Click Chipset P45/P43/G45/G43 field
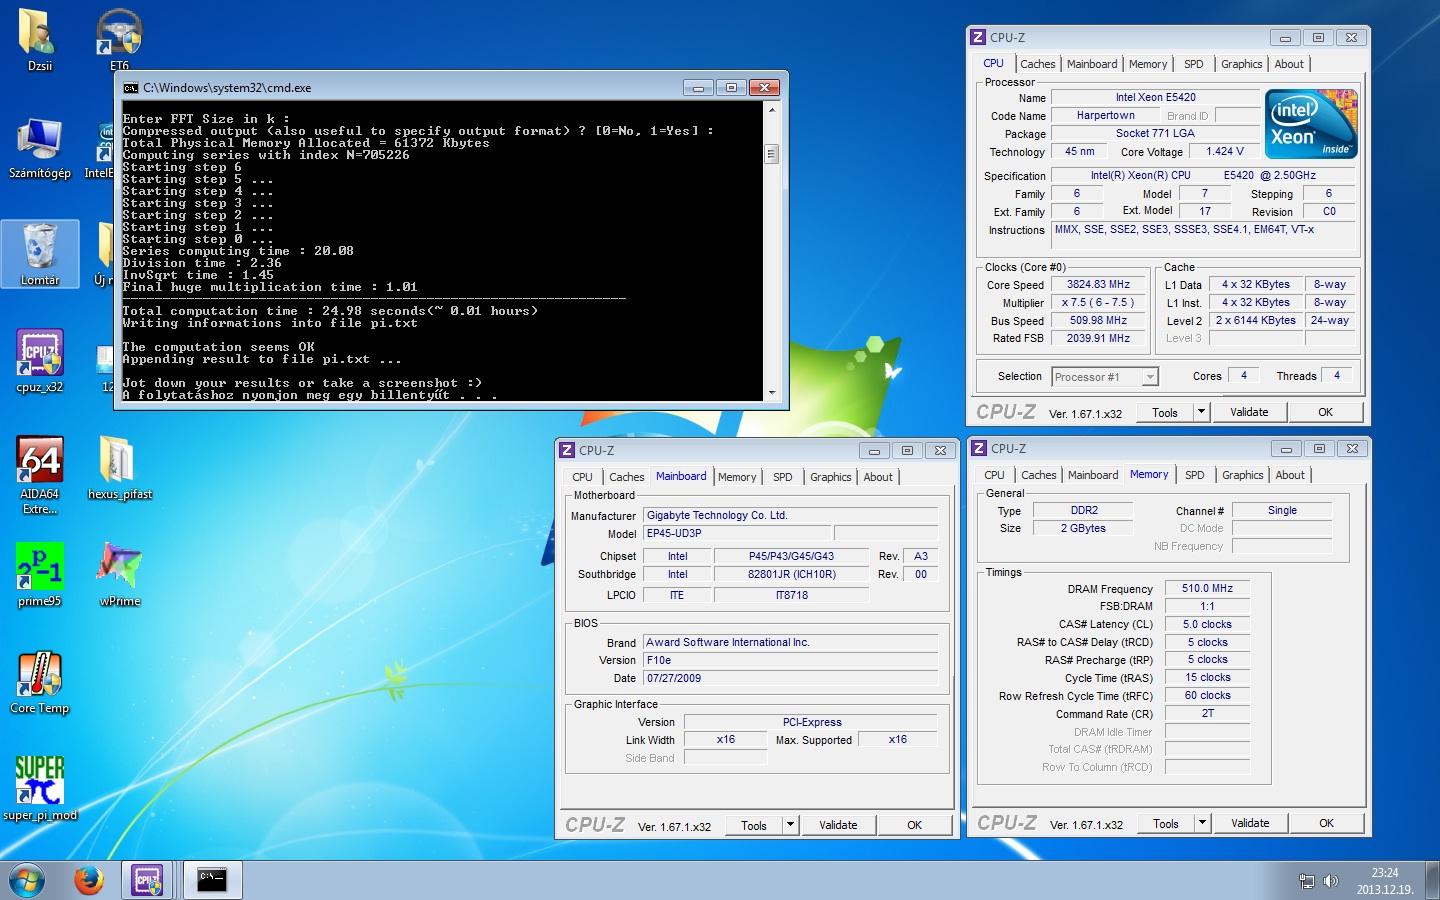1440x900 pixels. [791, 556]
